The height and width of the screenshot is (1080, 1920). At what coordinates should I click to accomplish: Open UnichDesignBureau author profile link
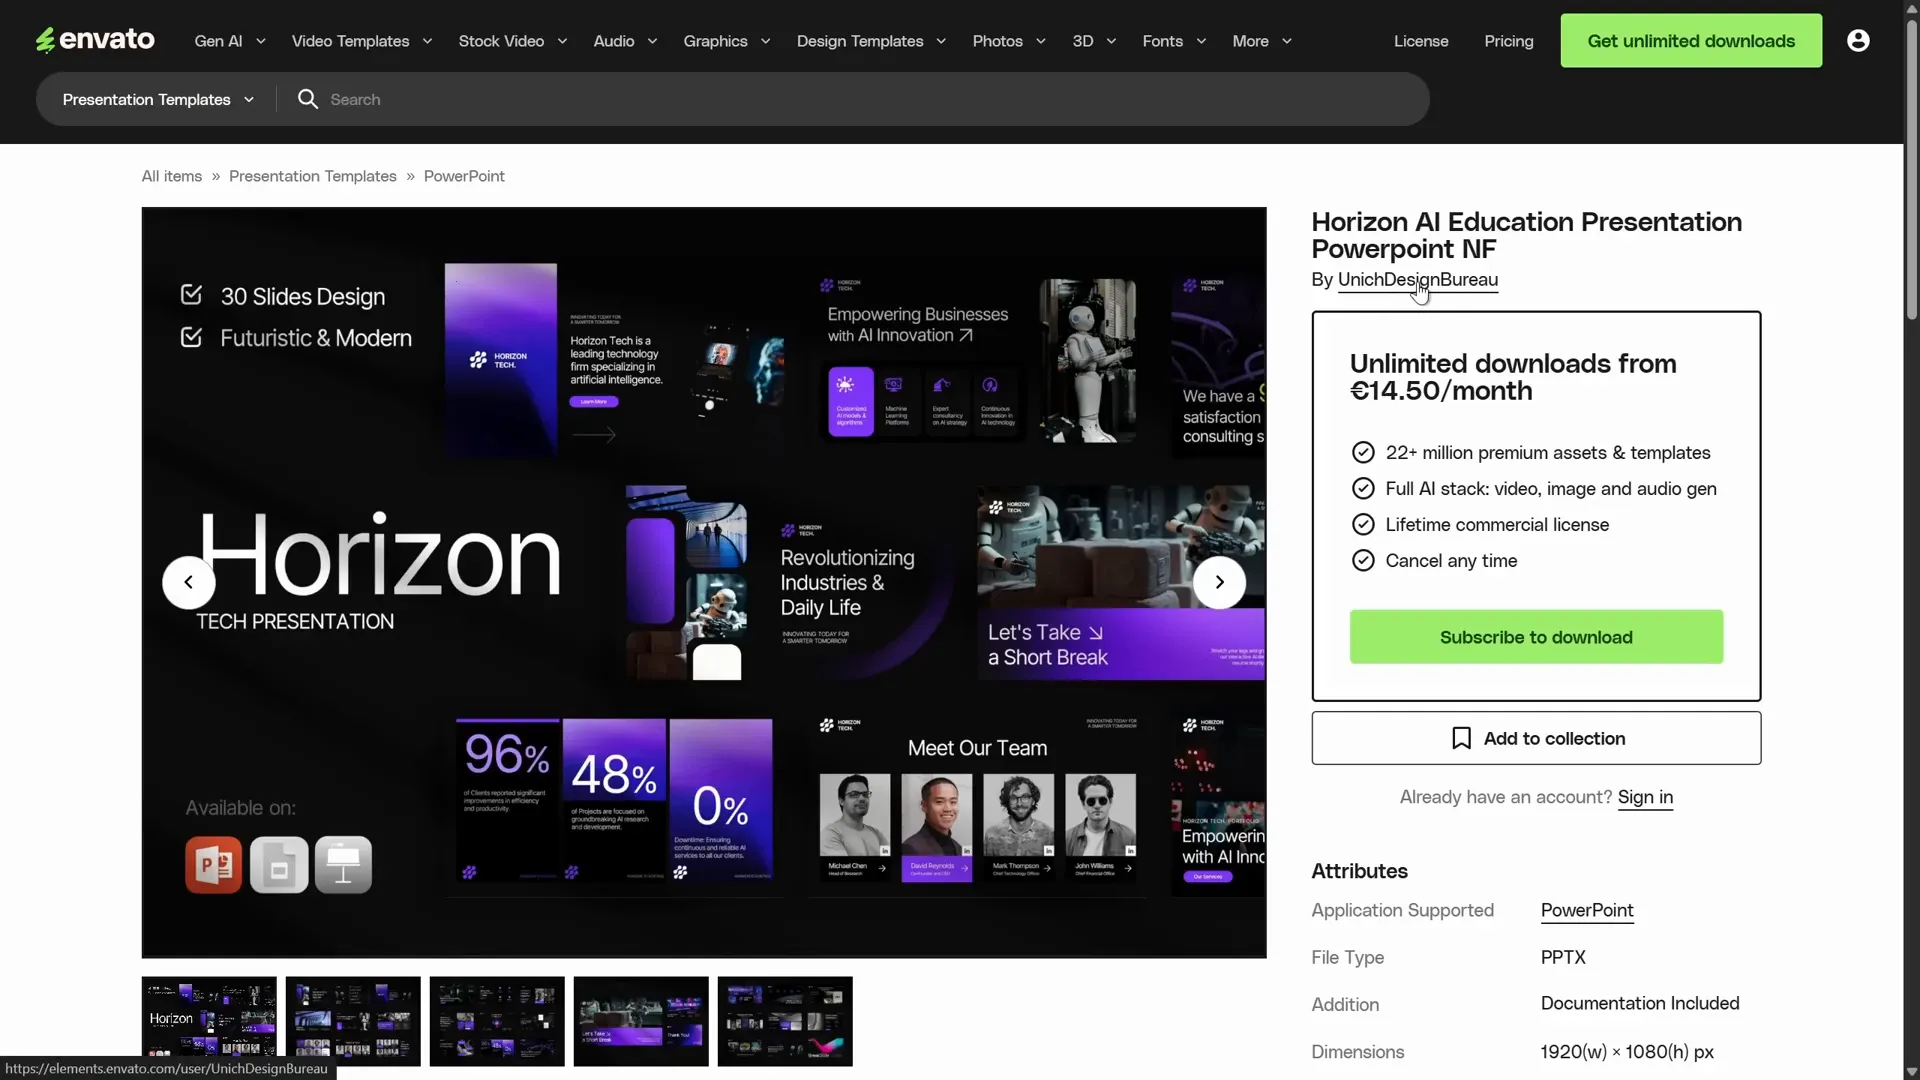1417,280
